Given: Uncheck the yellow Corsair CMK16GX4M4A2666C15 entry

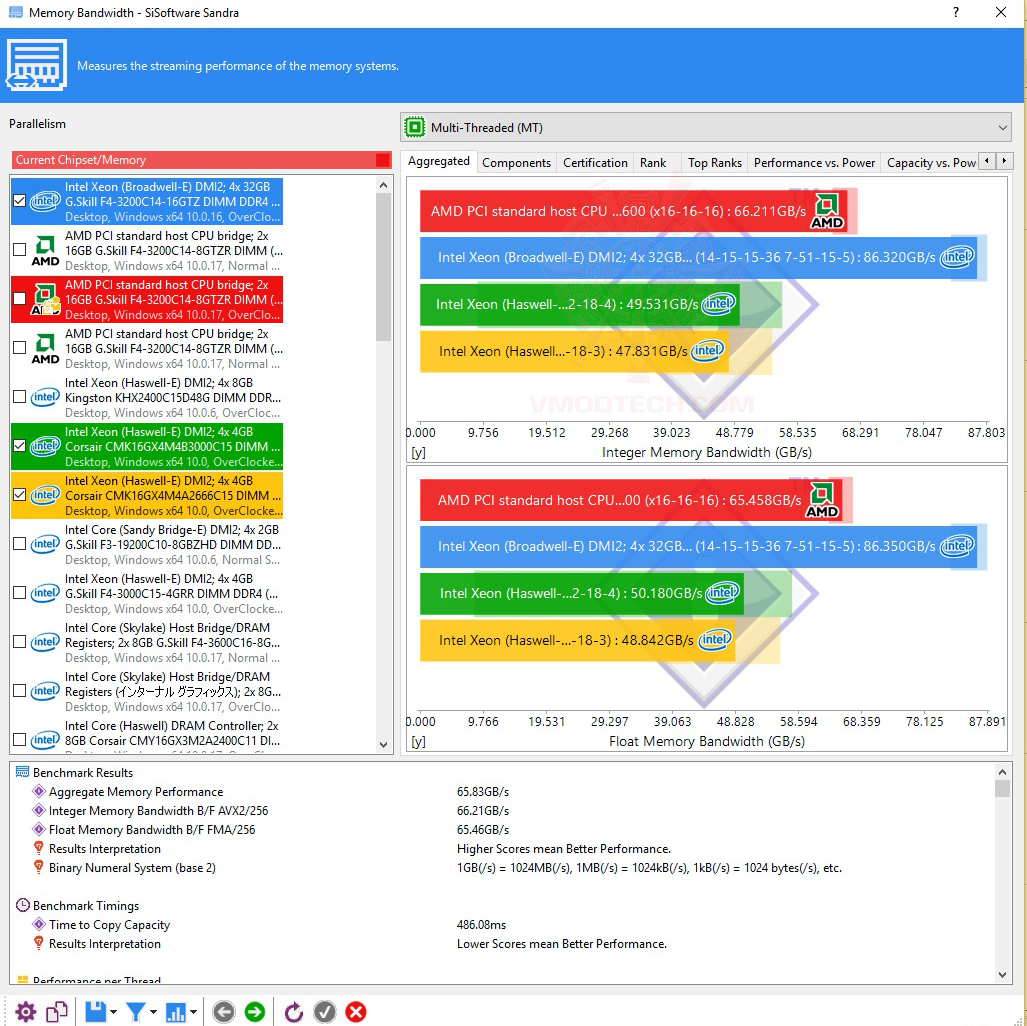Looking at the screenshot, I should tap(20, 495).
